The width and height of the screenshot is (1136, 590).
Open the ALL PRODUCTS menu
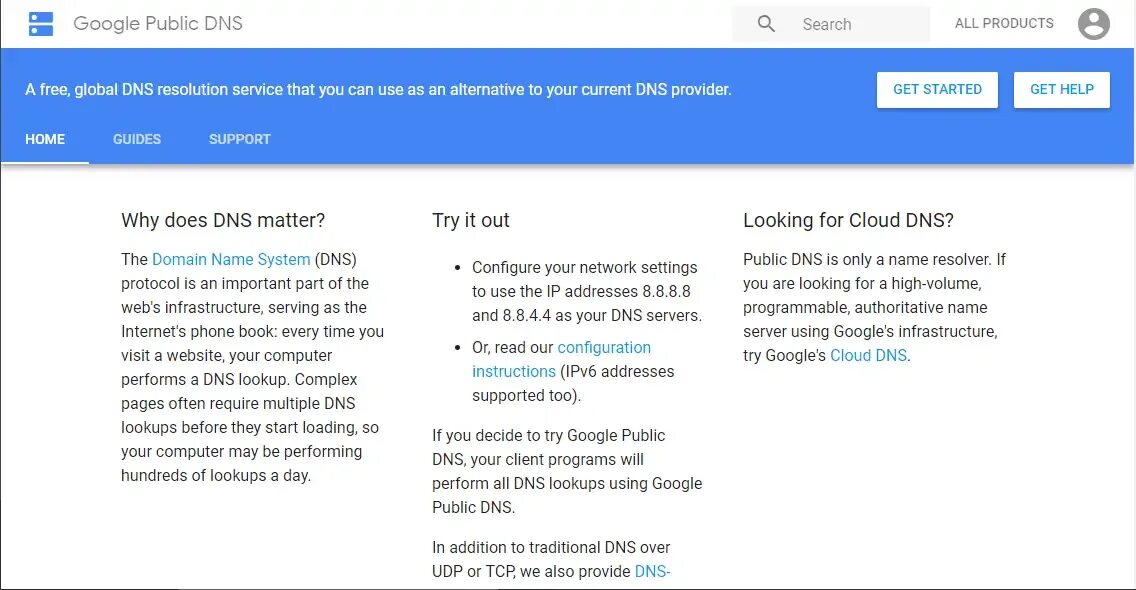click(x=1004, y=23)
